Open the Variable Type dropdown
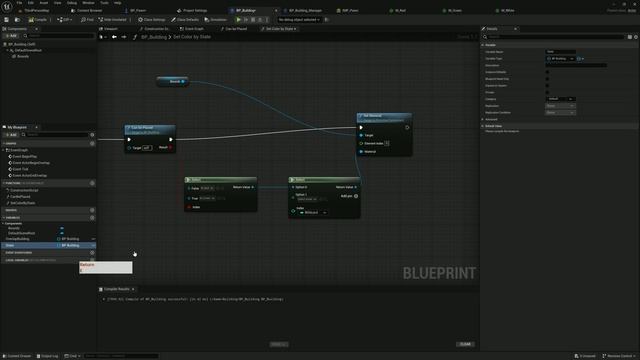Screen dimensions: 640x360 (x=560, y=59)
